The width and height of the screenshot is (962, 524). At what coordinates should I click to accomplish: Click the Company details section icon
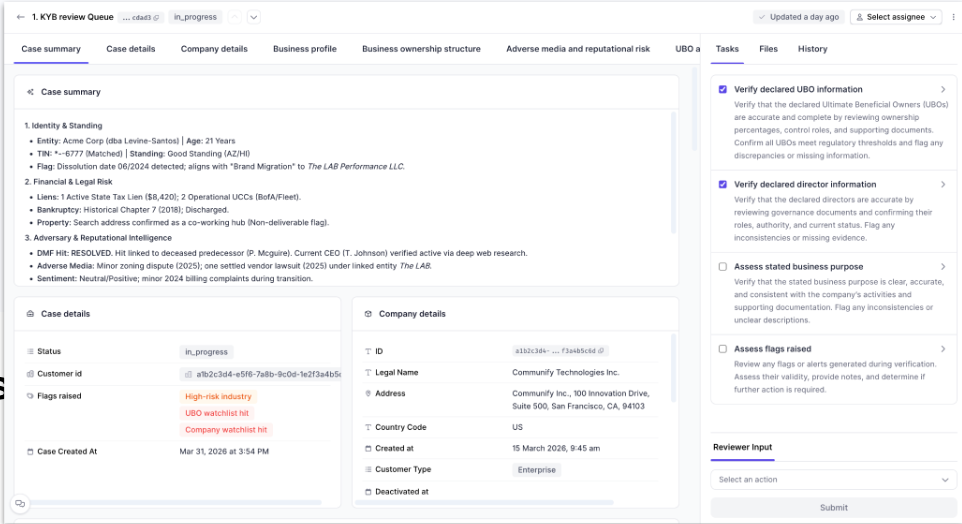368,314
